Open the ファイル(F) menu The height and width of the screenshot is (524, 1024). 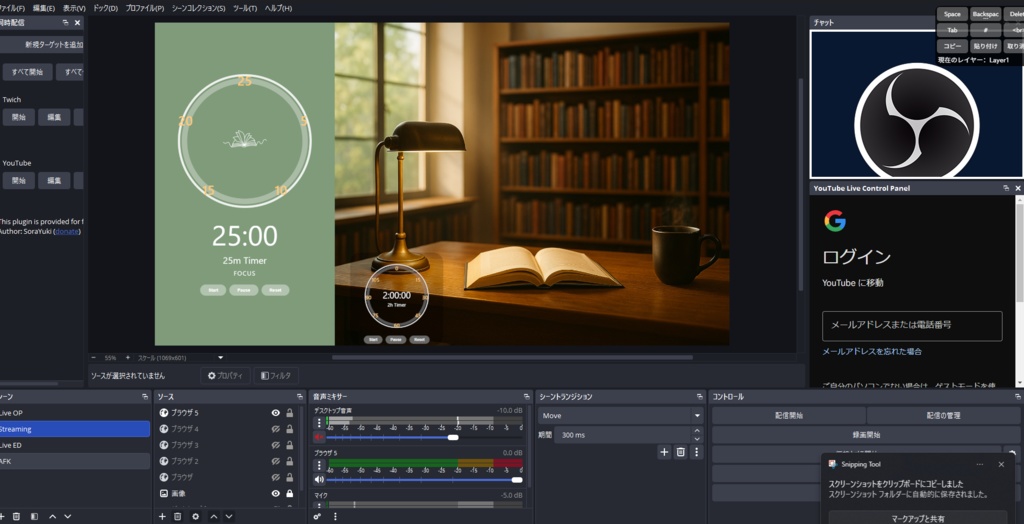[12, 8]
